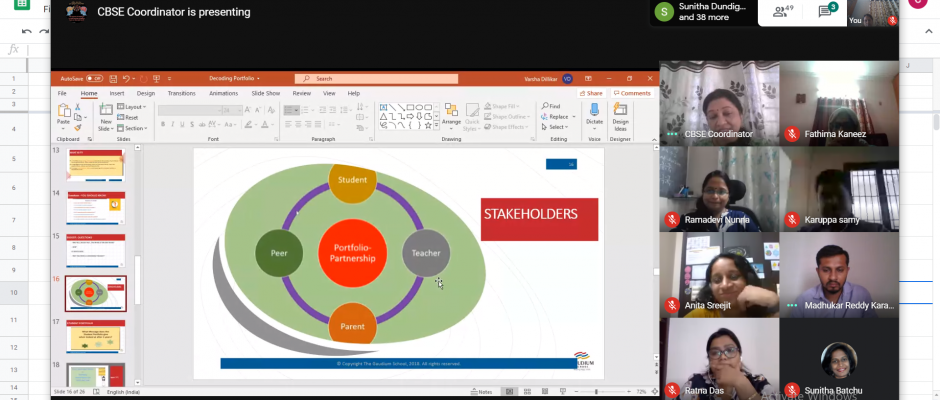
Task: Click the zoom slider in status bar
Action: tap(602, 392)
